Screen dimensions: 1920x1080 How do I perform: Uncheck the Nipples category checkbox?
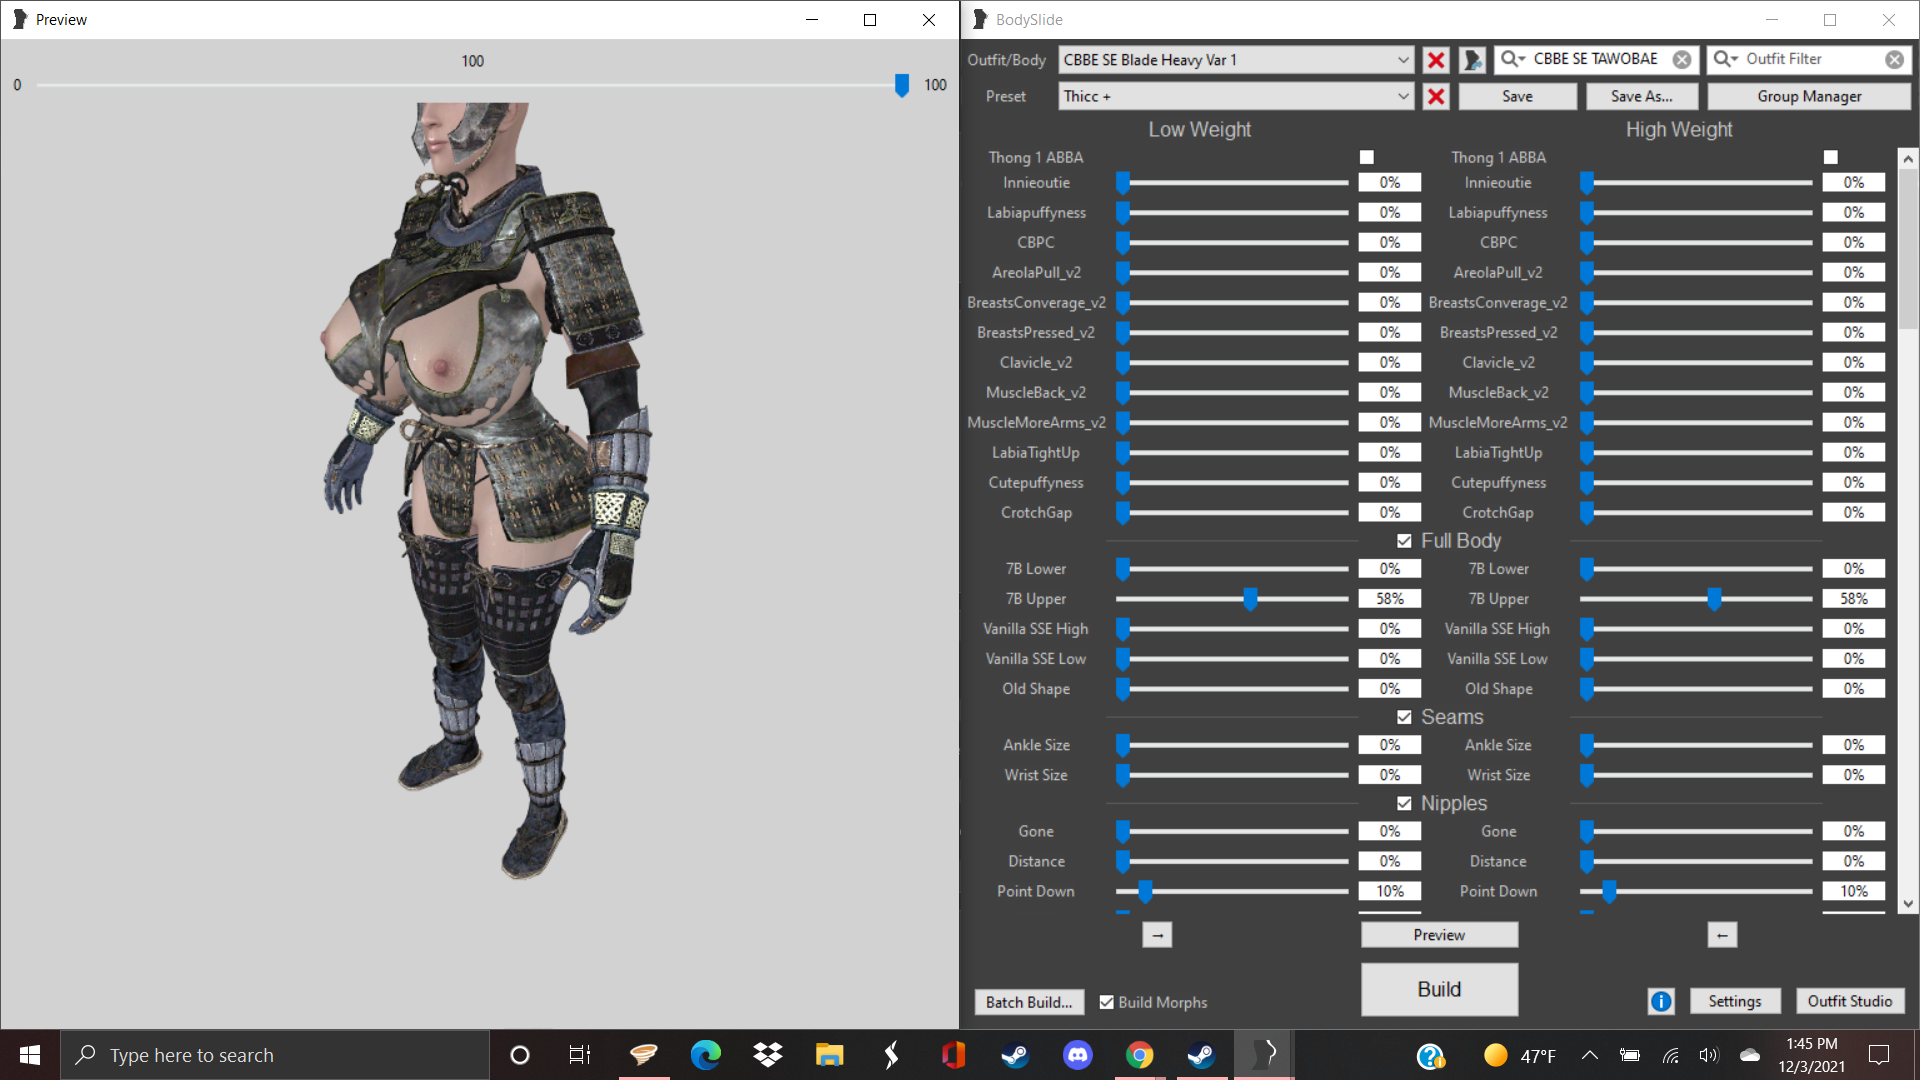pyautogui.click(x=1404, y=804)
